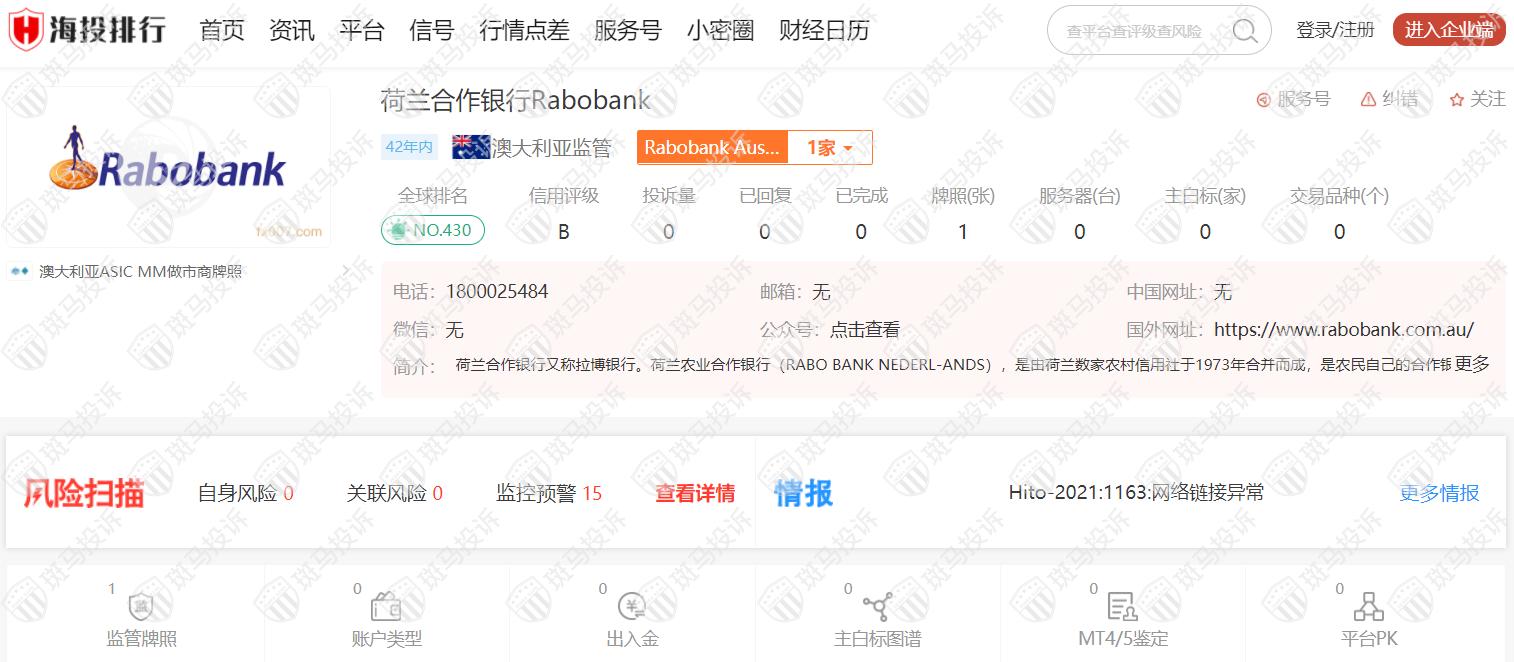This screenshot has width=1514, height=662.
Task: Select the 出入金 yen icon
Action: tap(632, 607)
